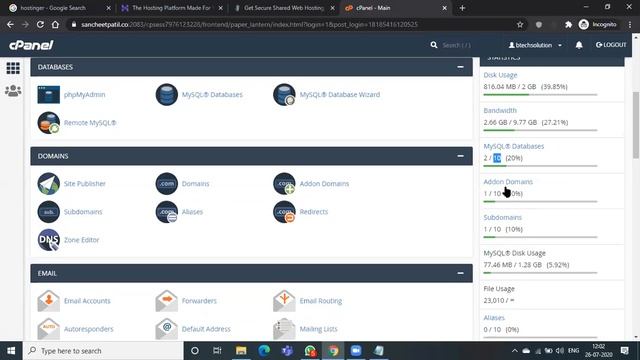Click the page vertical scrollbar

point(636,125)
